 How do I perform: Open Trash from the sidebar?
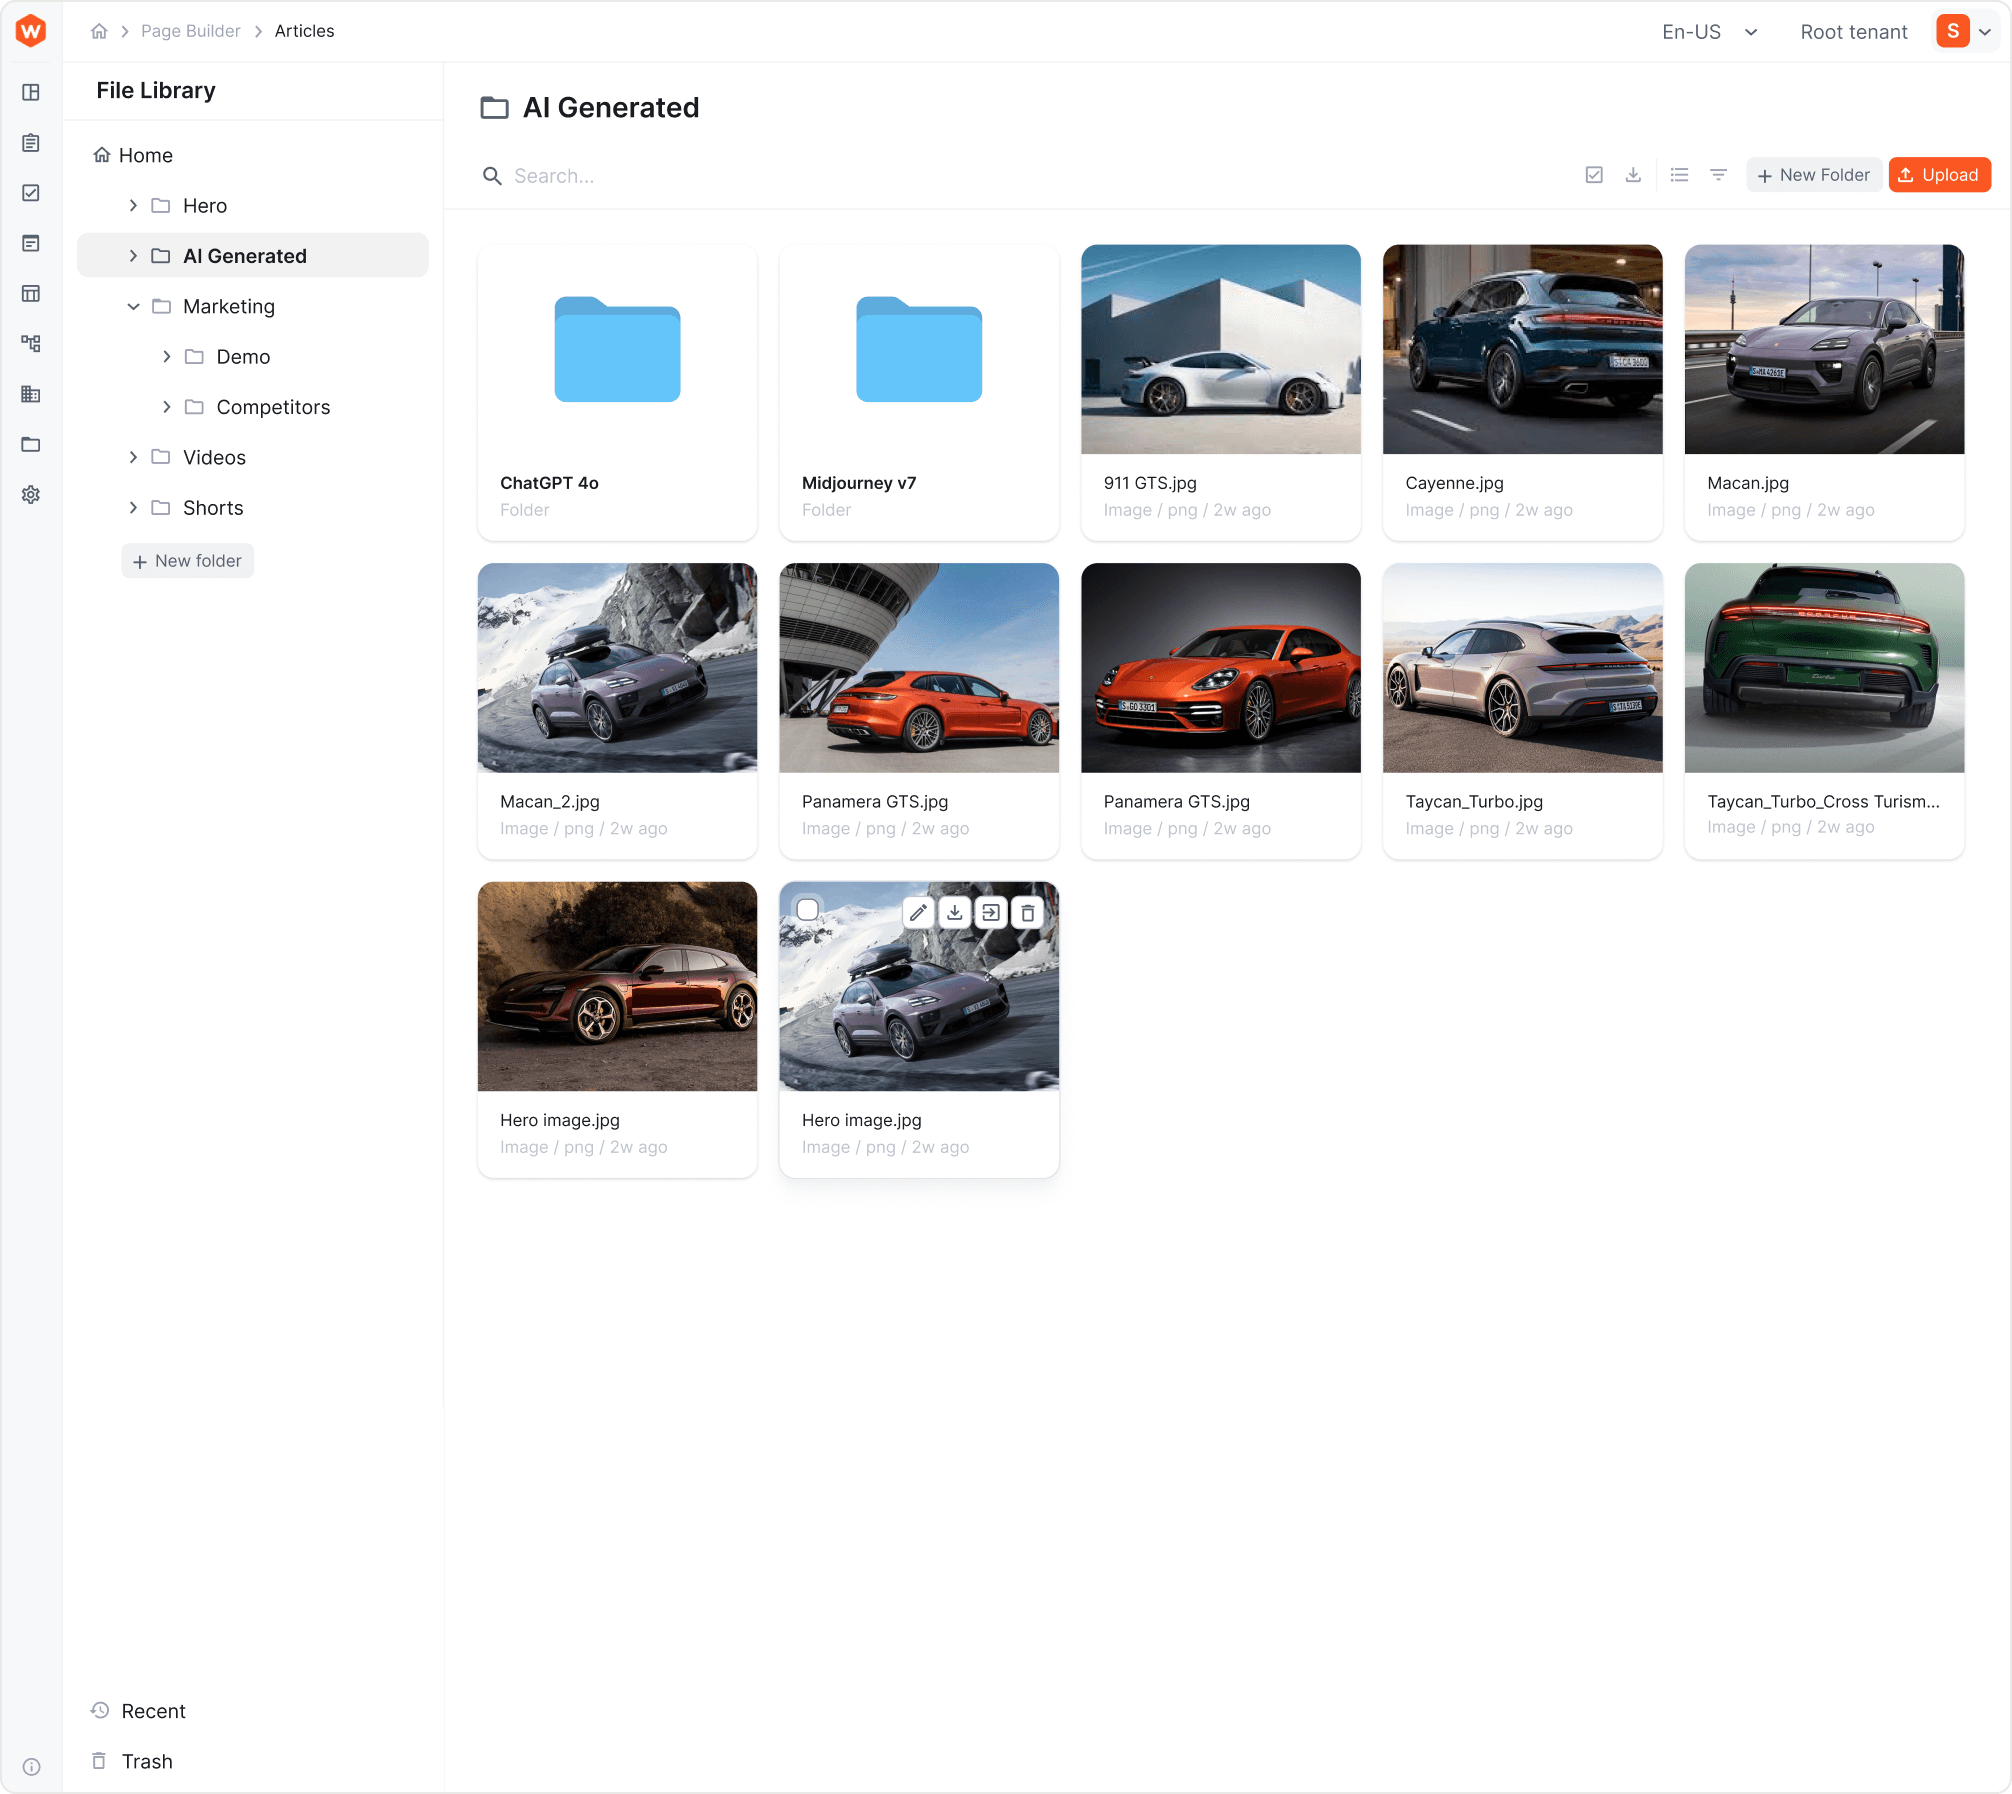pos(146,1761)
